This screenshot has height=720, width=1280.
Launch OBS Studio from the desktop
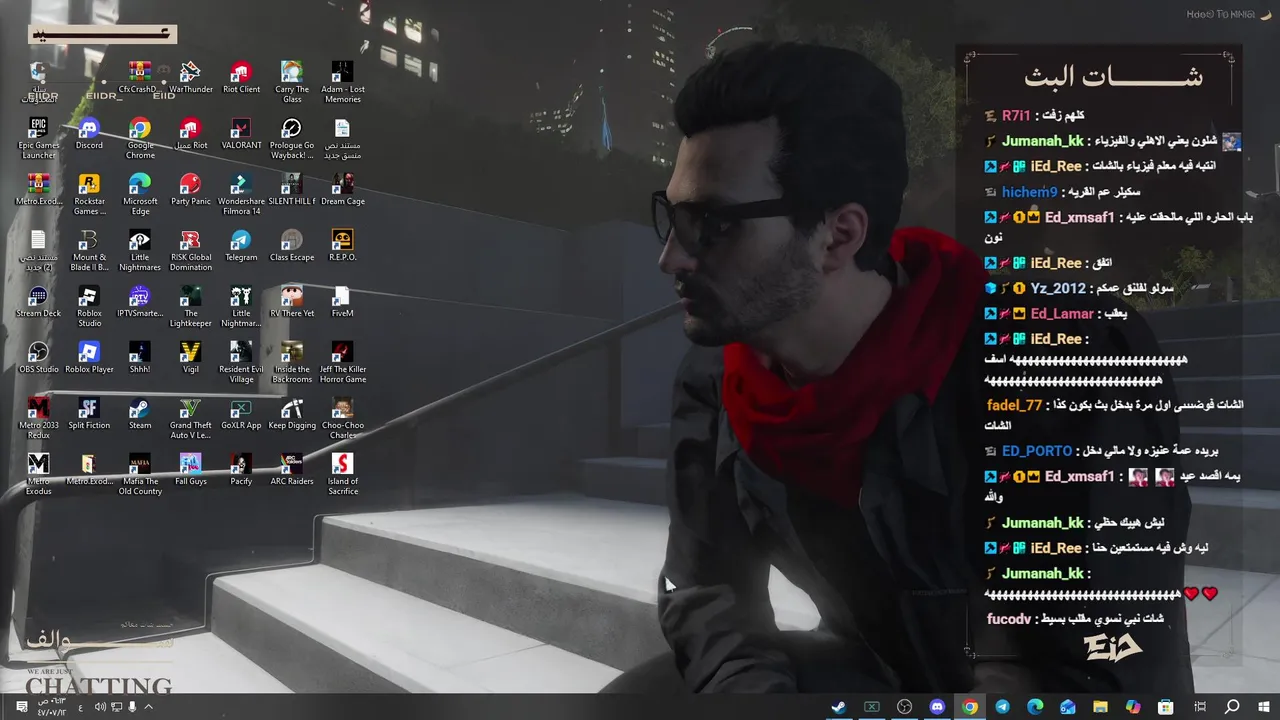(38, 358)
